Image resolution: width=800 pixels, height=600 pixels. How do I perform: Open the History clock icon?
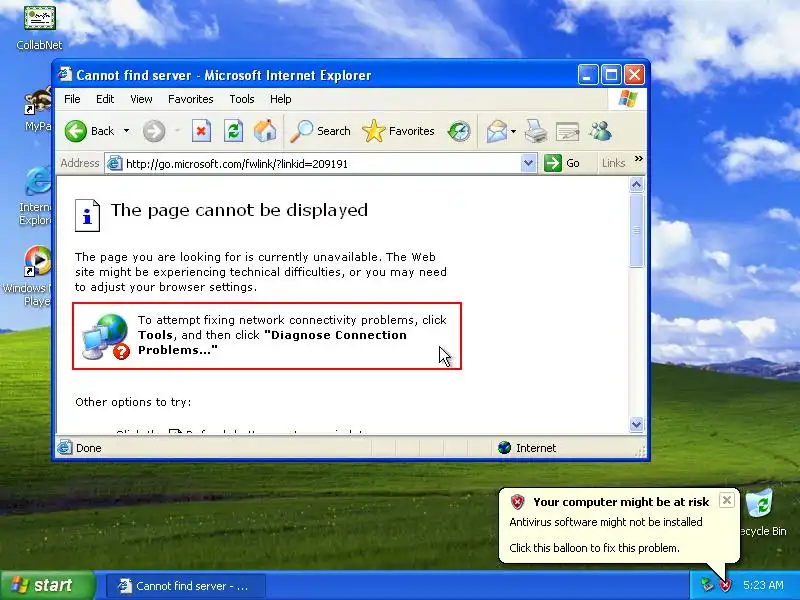point(459,131)
